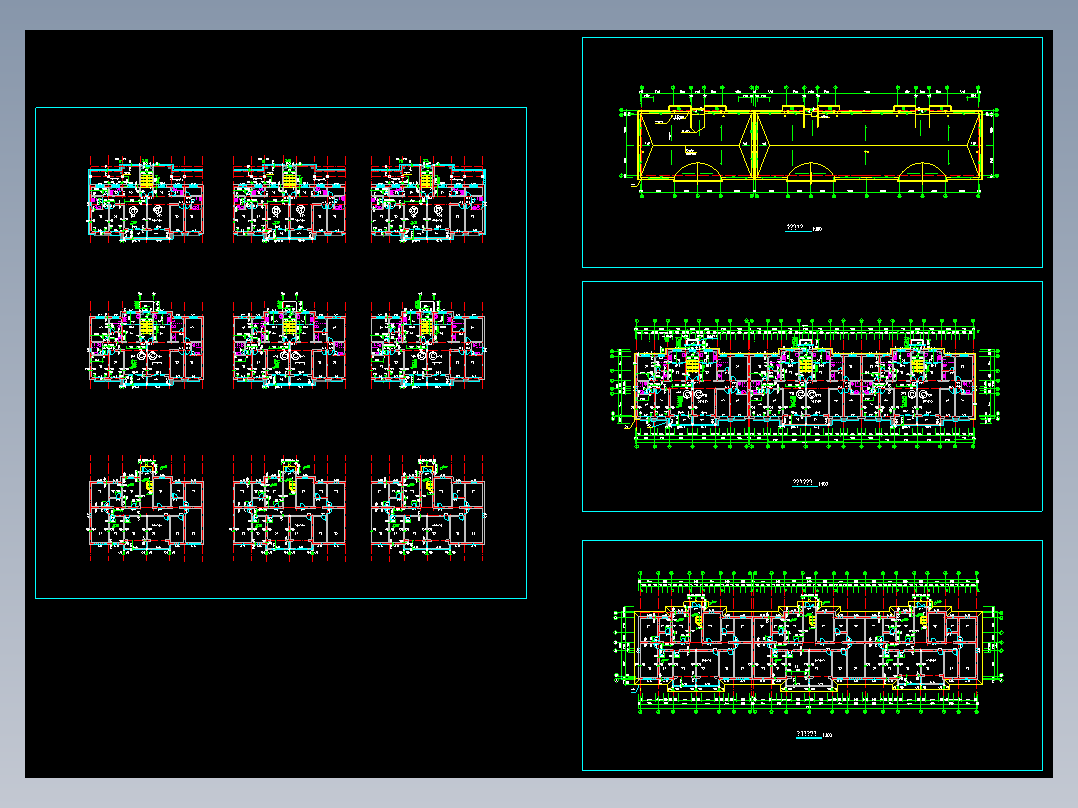Click the title label beneath the roof plan

(803, 228)
